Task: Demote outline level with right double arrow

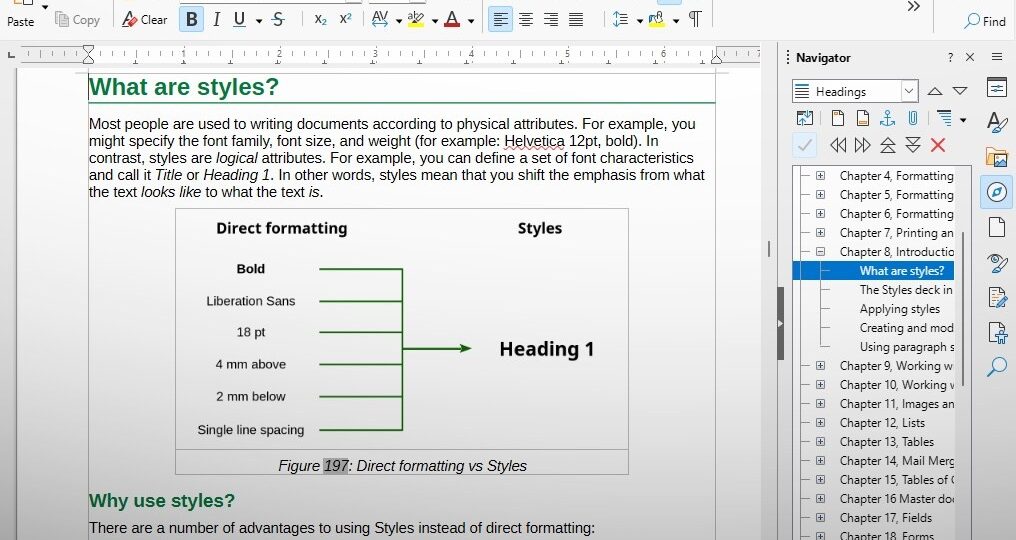Action: click(862, 145)
